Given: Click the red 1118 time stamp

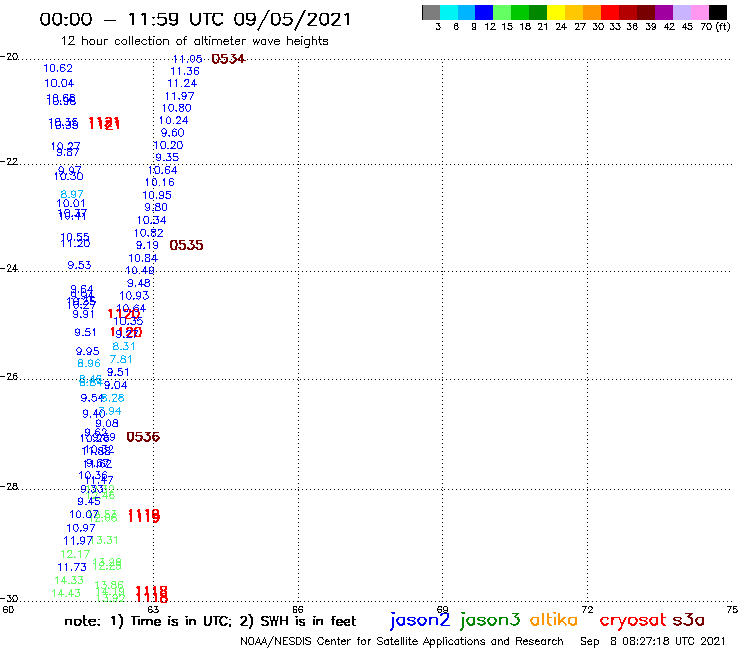Looking at the screenshot, I should pos(151,594).
